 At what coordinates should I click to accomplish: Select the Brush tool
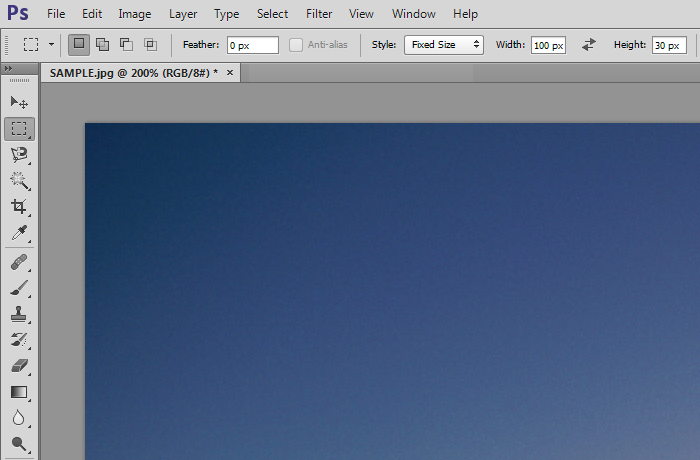[x=19, y=288]
